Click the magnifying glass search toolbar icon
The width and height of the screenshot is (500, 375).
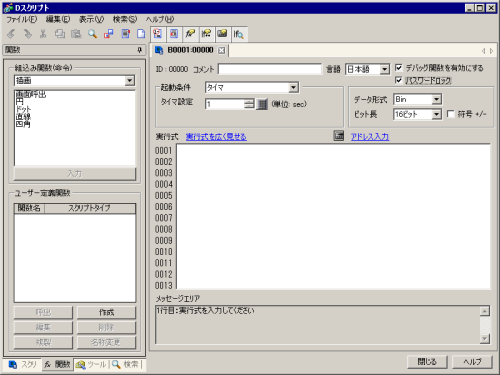coord(92,34)
